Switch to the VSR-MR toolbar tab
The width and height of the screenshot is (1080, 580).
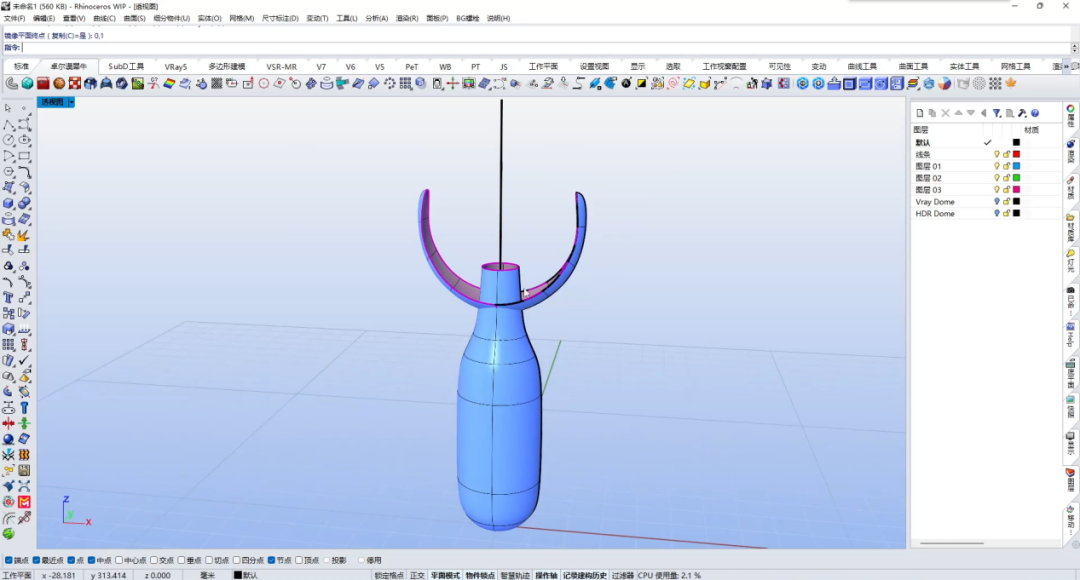tap(281, 67)
